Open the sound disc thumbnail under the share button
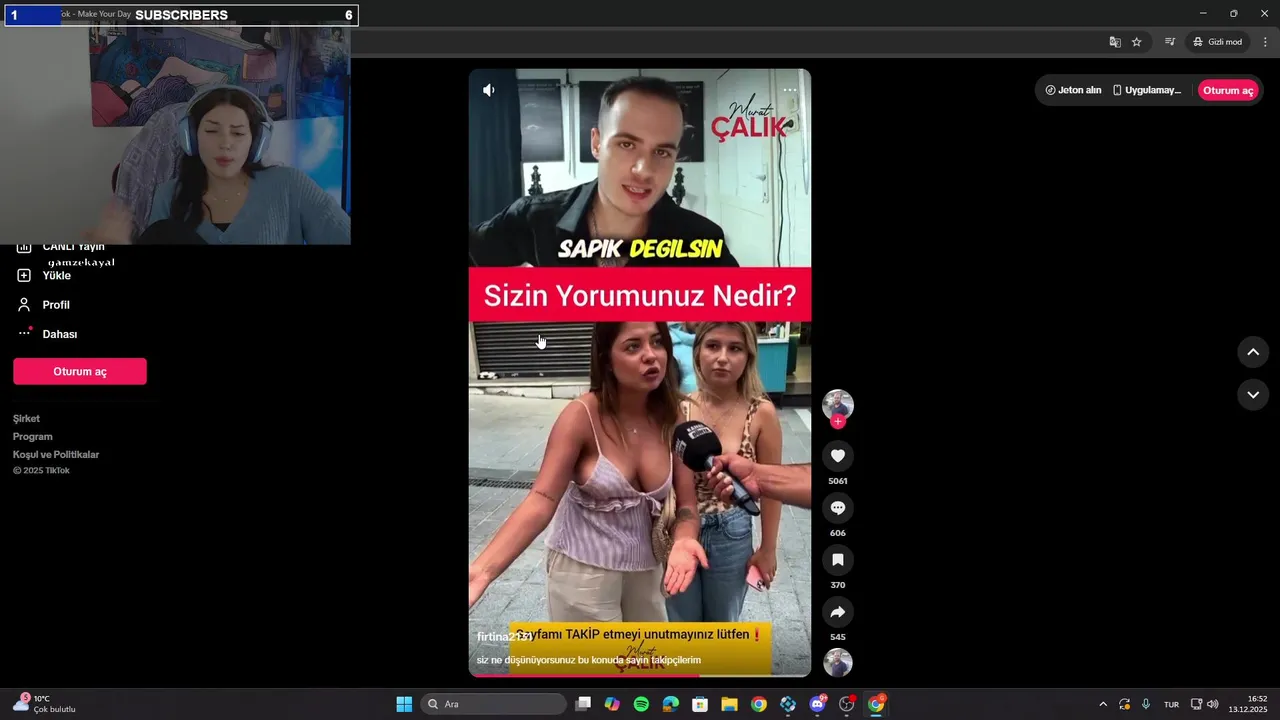This screenshot has width=1280, height=720. (838, 663)
